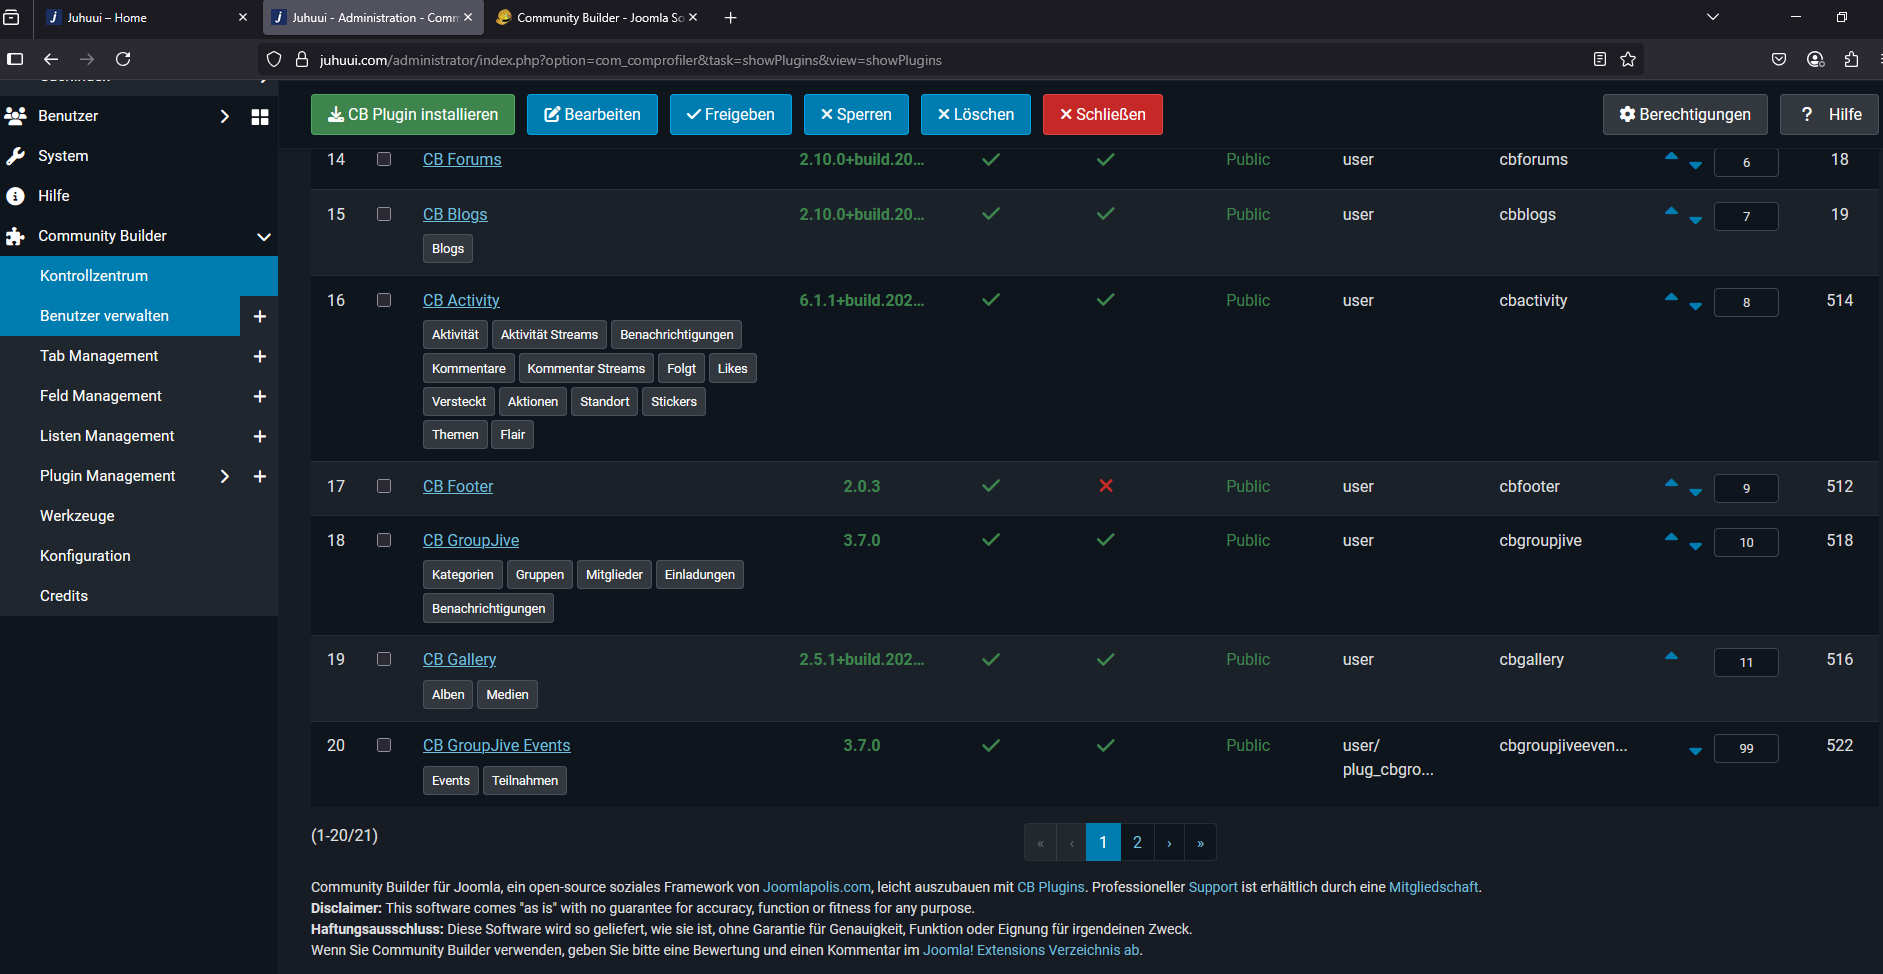The image size is (1883, 974).
Task: Open the Joomlapolis.com footer link
Action: point(816,887)
